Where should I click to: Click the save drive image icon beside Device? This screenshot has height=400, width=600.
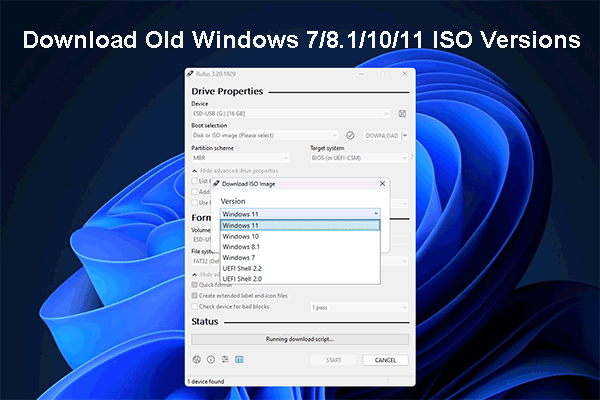pos(402,114)
